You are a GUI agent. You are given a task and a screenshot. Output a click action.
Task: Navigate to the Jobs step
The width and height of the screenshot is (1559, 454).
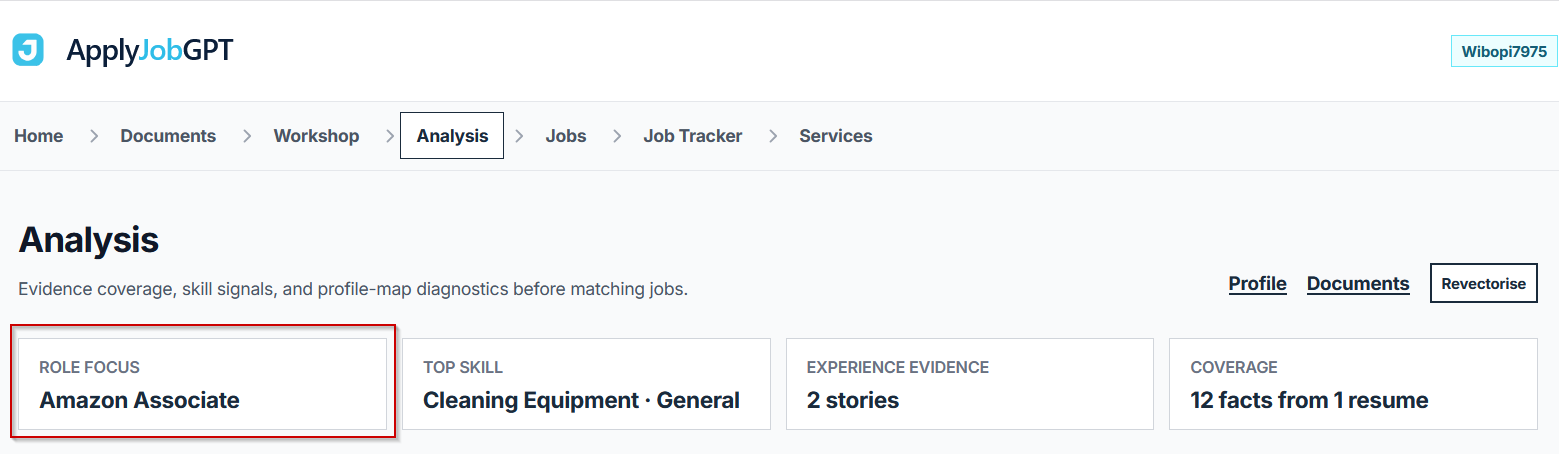[566, 136]
